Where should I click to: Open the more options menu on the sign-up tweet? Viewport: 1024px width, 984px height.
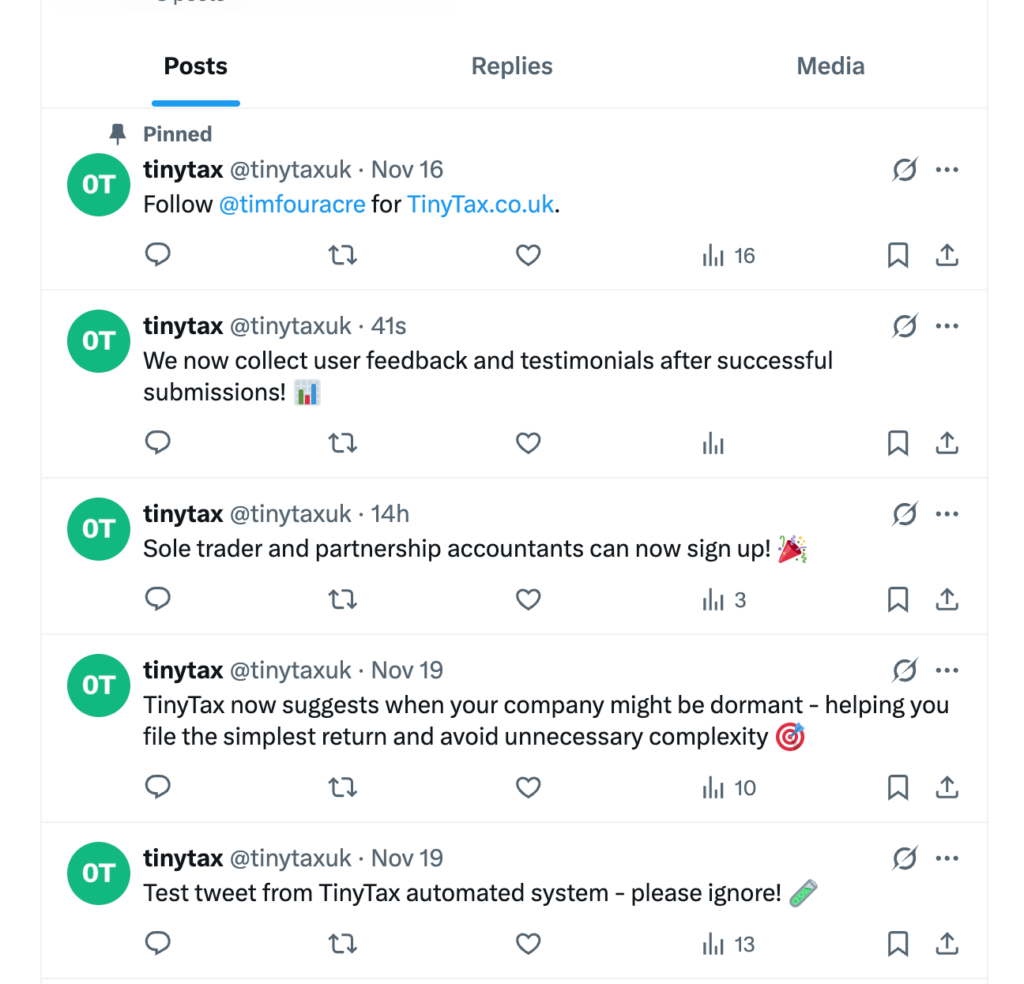(x=947, y=513)
